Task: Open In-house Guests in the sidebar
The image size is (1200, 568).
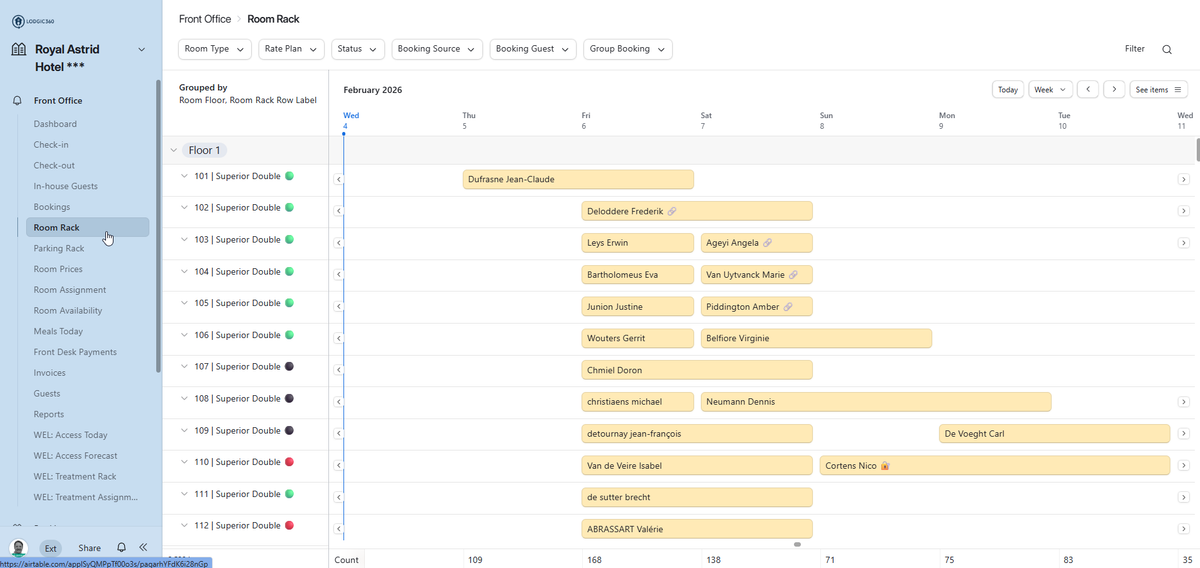Action: point(65,186)
